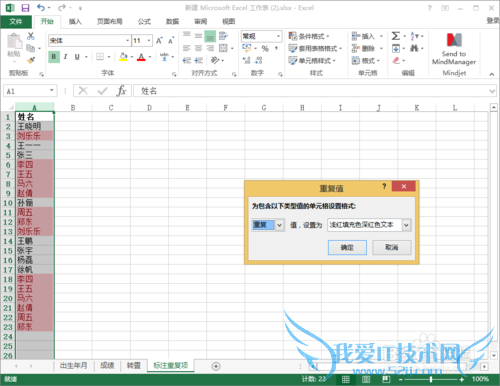Screen dimensions: 500x386
Task: Cancel the duplicate values dialog
Action: (392, 247)
